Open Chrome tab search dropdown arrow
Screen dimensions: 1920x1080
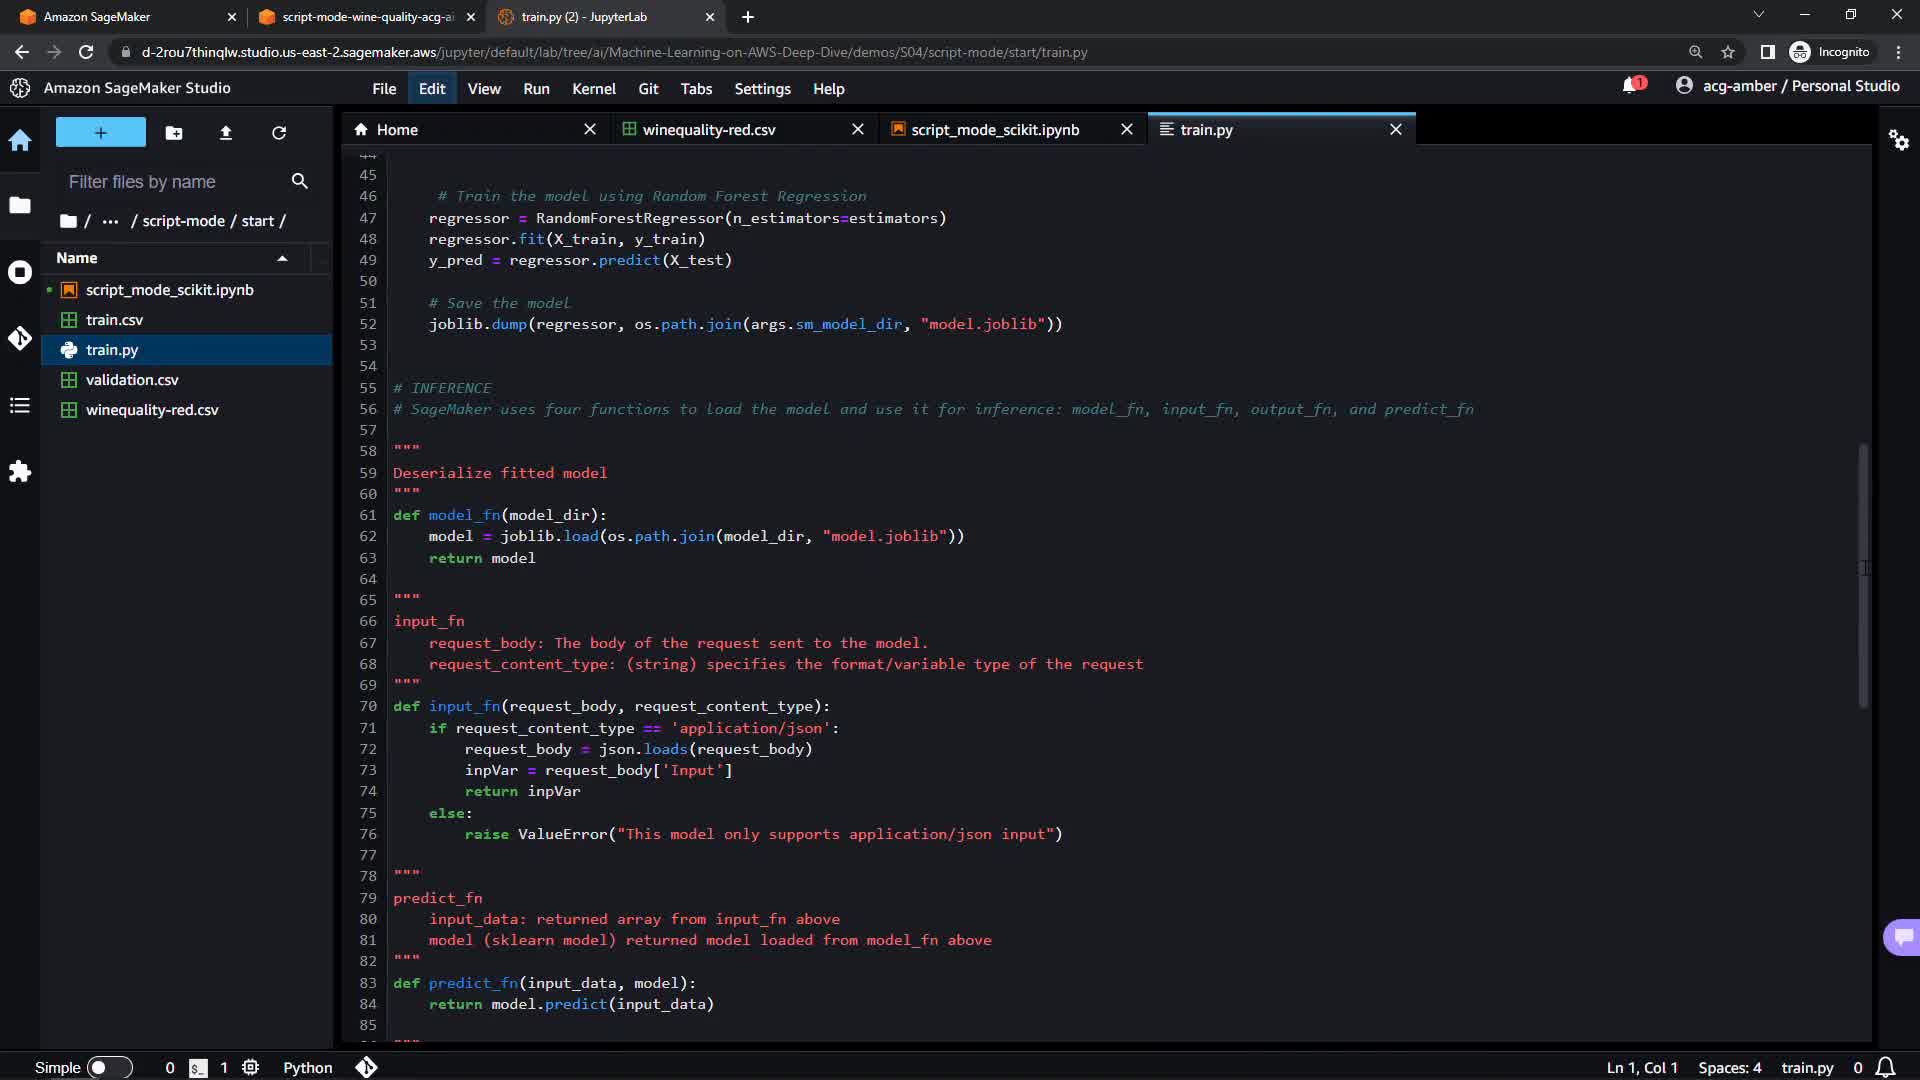1758,15
